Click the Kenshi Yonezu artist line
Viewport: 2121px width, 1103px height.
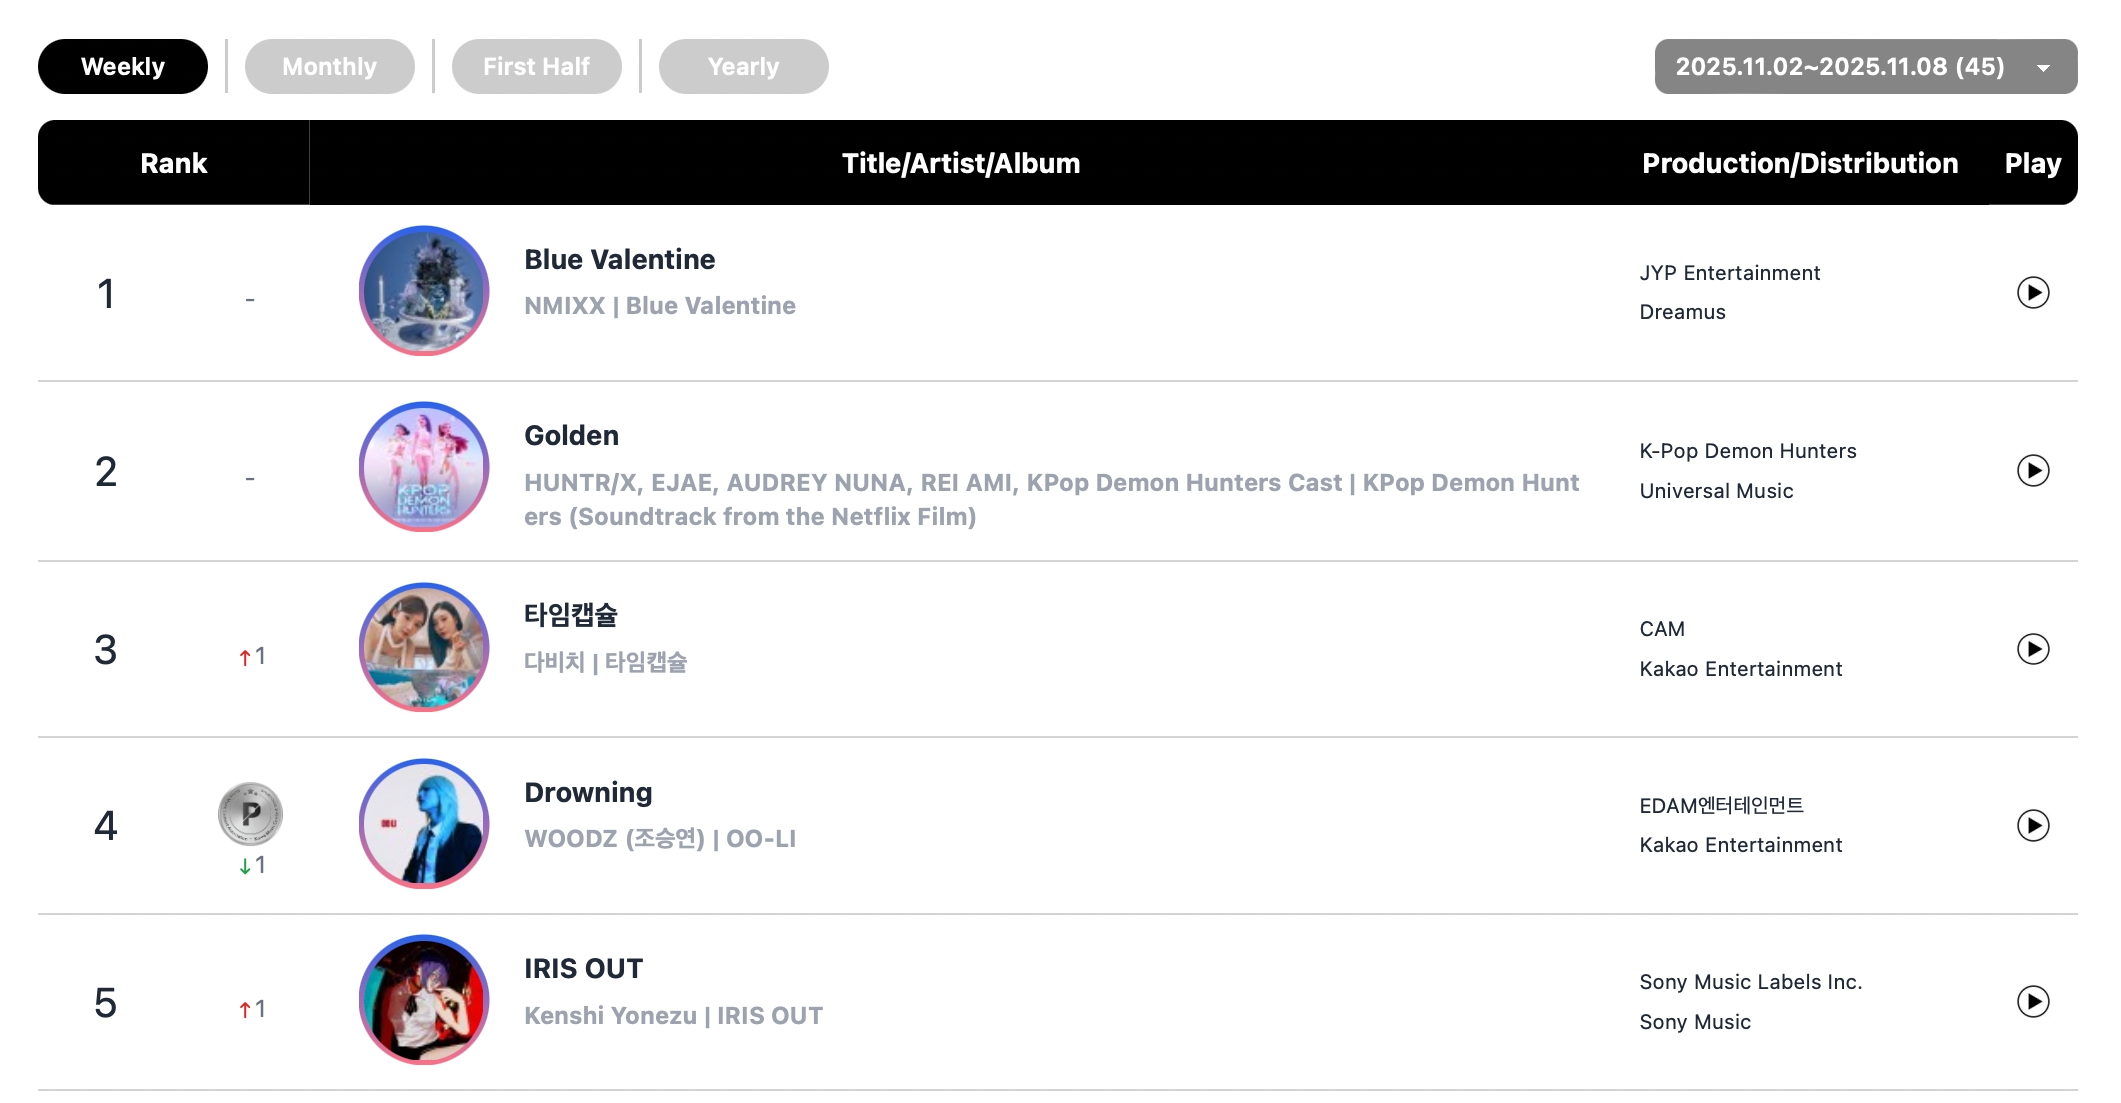(673, 1016)
